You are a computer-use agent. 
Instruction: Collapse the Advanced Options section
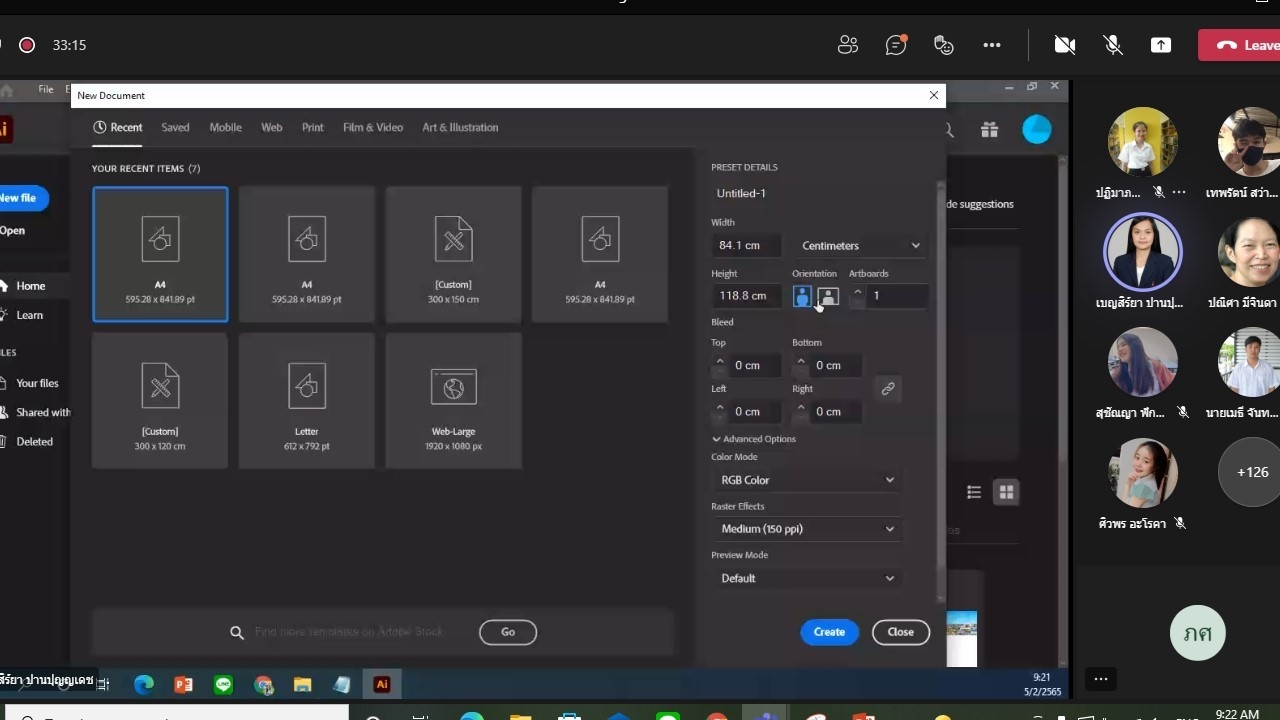754,439
